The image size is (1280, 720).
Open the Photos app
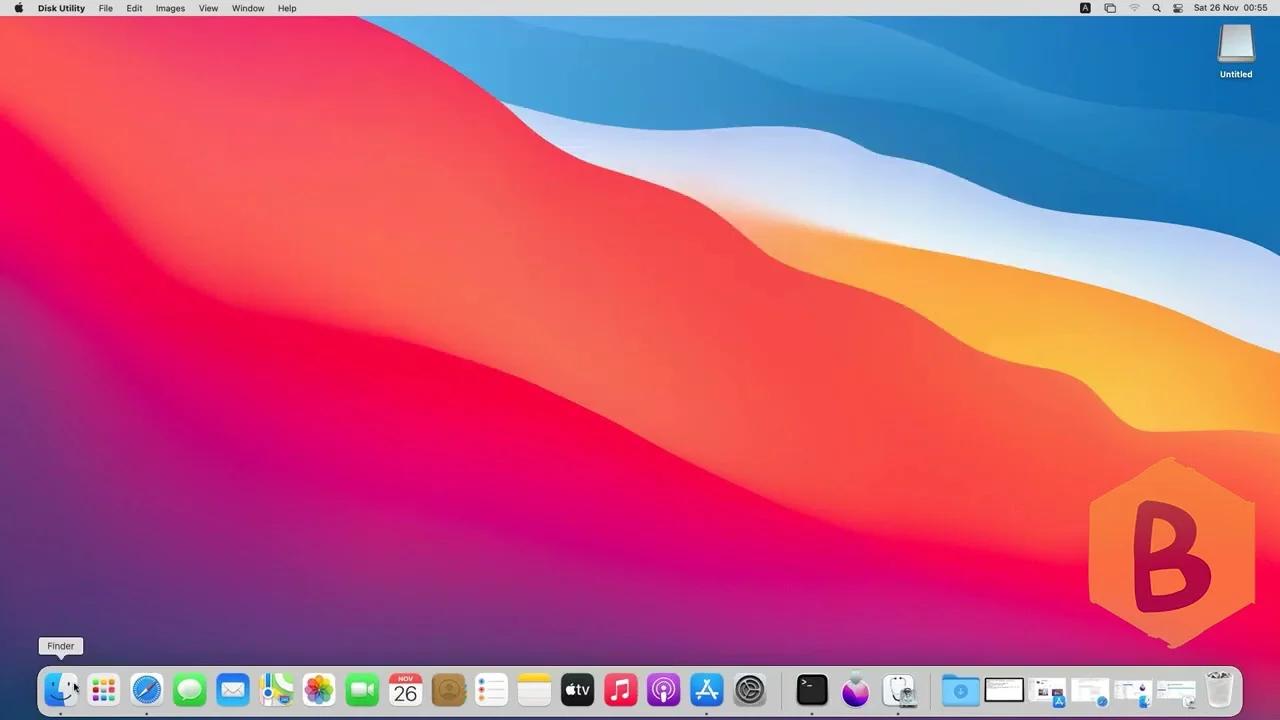(x=318, y=689)
